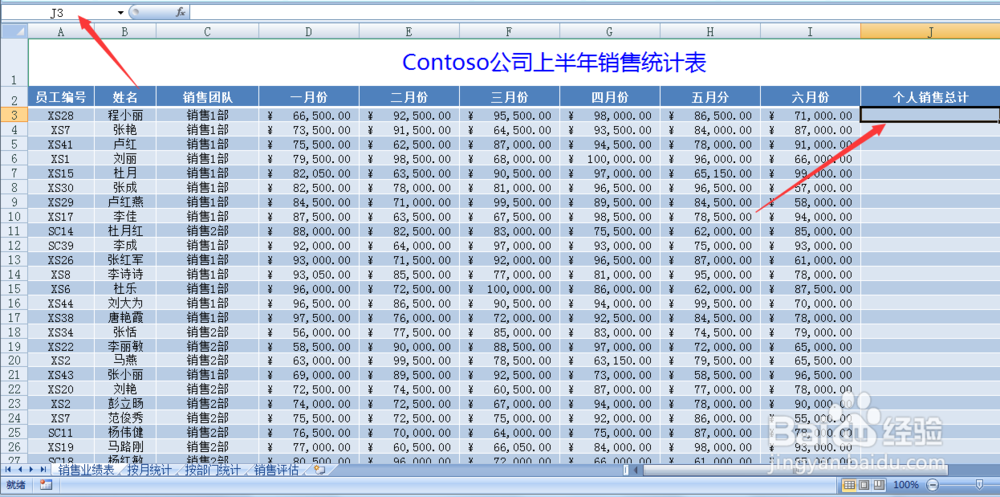Image resolution: width=1000 pixels, height=497 pixels.
Task: Click 杜乐's March value 100,000.00
Action: (510, 288)
